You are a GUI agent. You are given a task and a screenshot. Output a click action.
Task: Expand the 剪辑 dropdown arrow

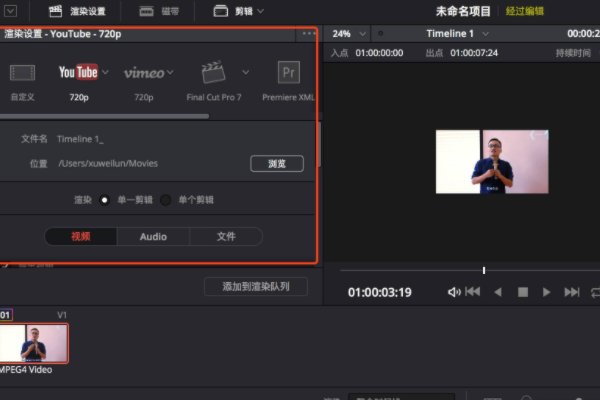(261, 11)
